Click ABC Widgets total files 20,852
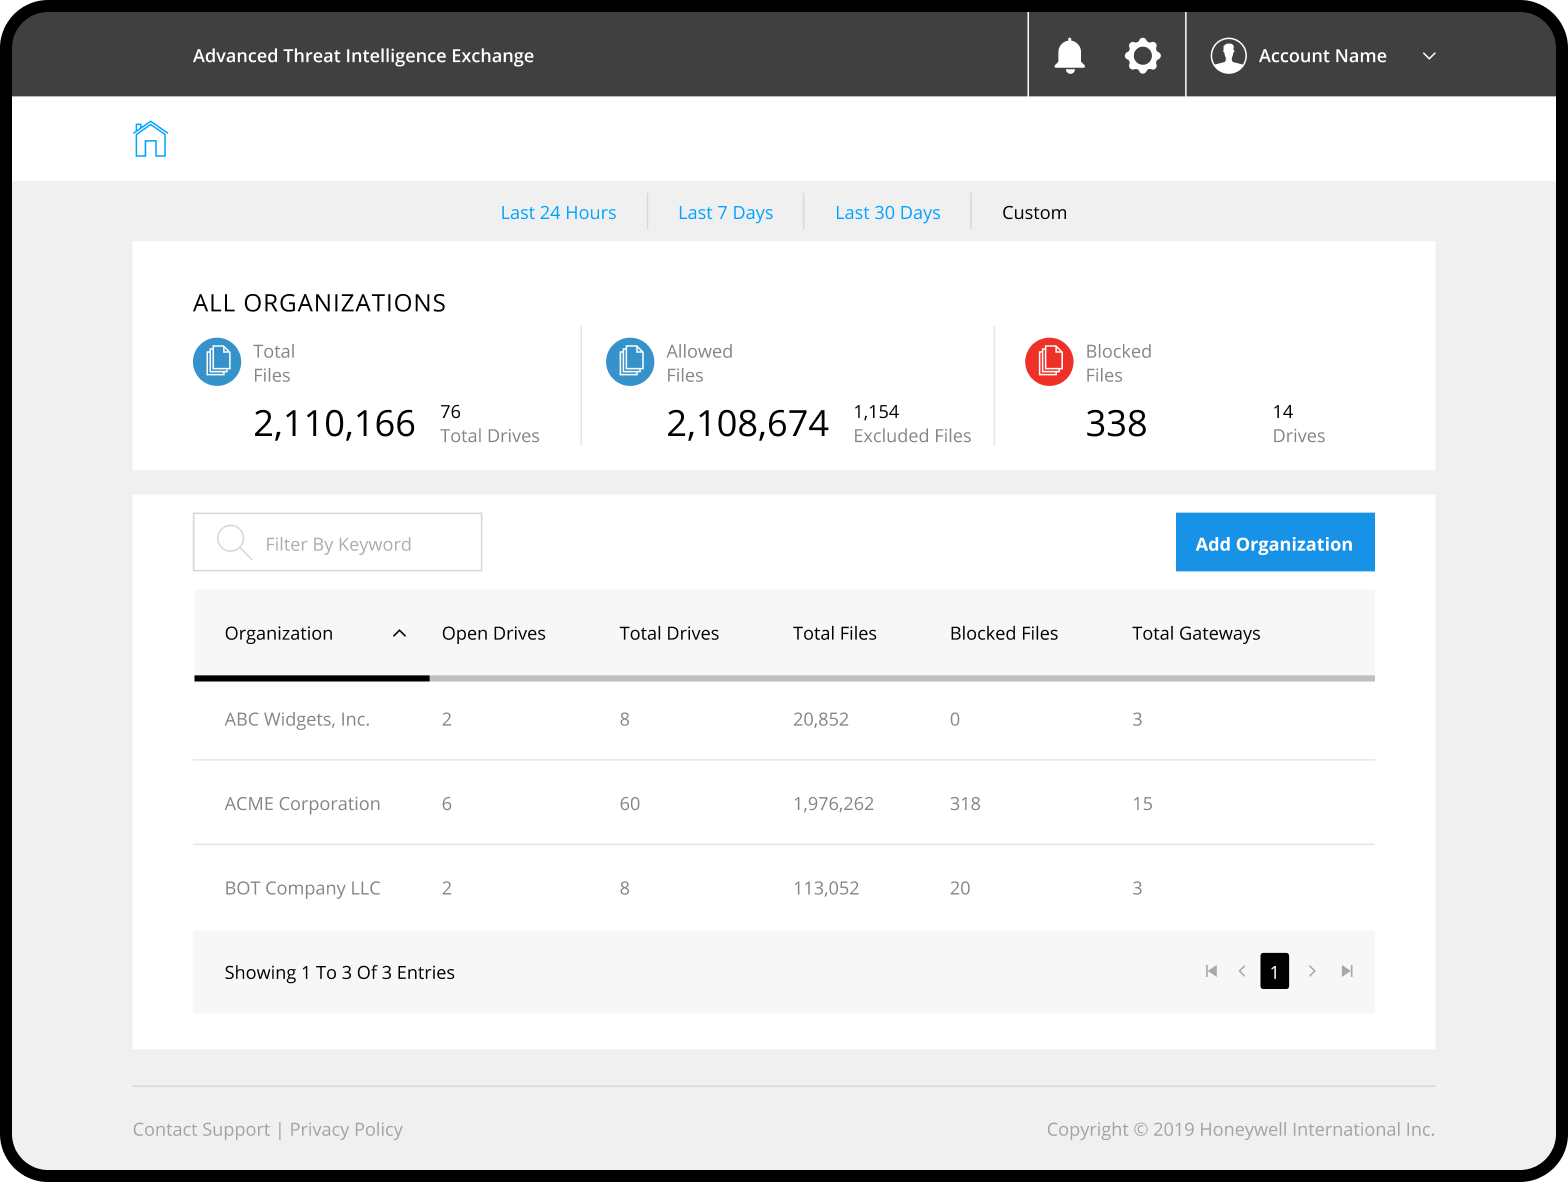 [820, 719]
